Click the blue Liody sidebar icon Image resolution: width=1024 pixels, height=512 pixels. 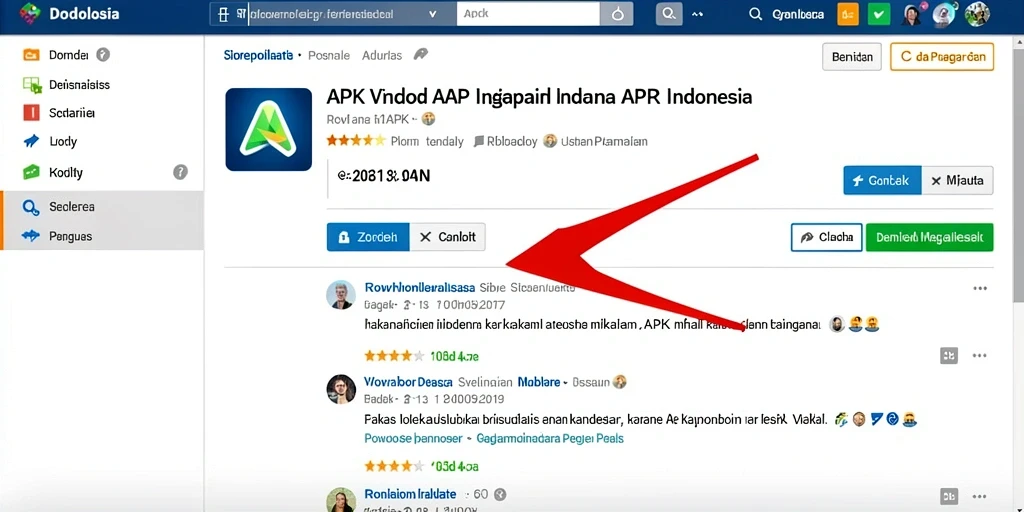click(x=31, y=141)
